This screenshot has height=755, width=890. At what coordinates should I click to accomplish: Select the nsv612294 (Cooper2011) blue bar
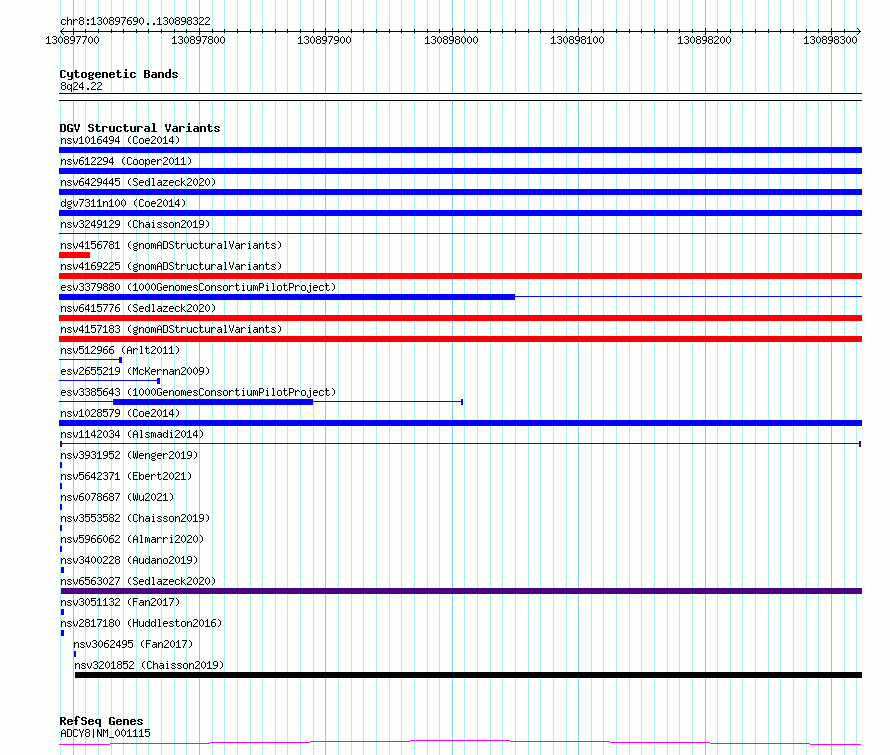(460, 171)
